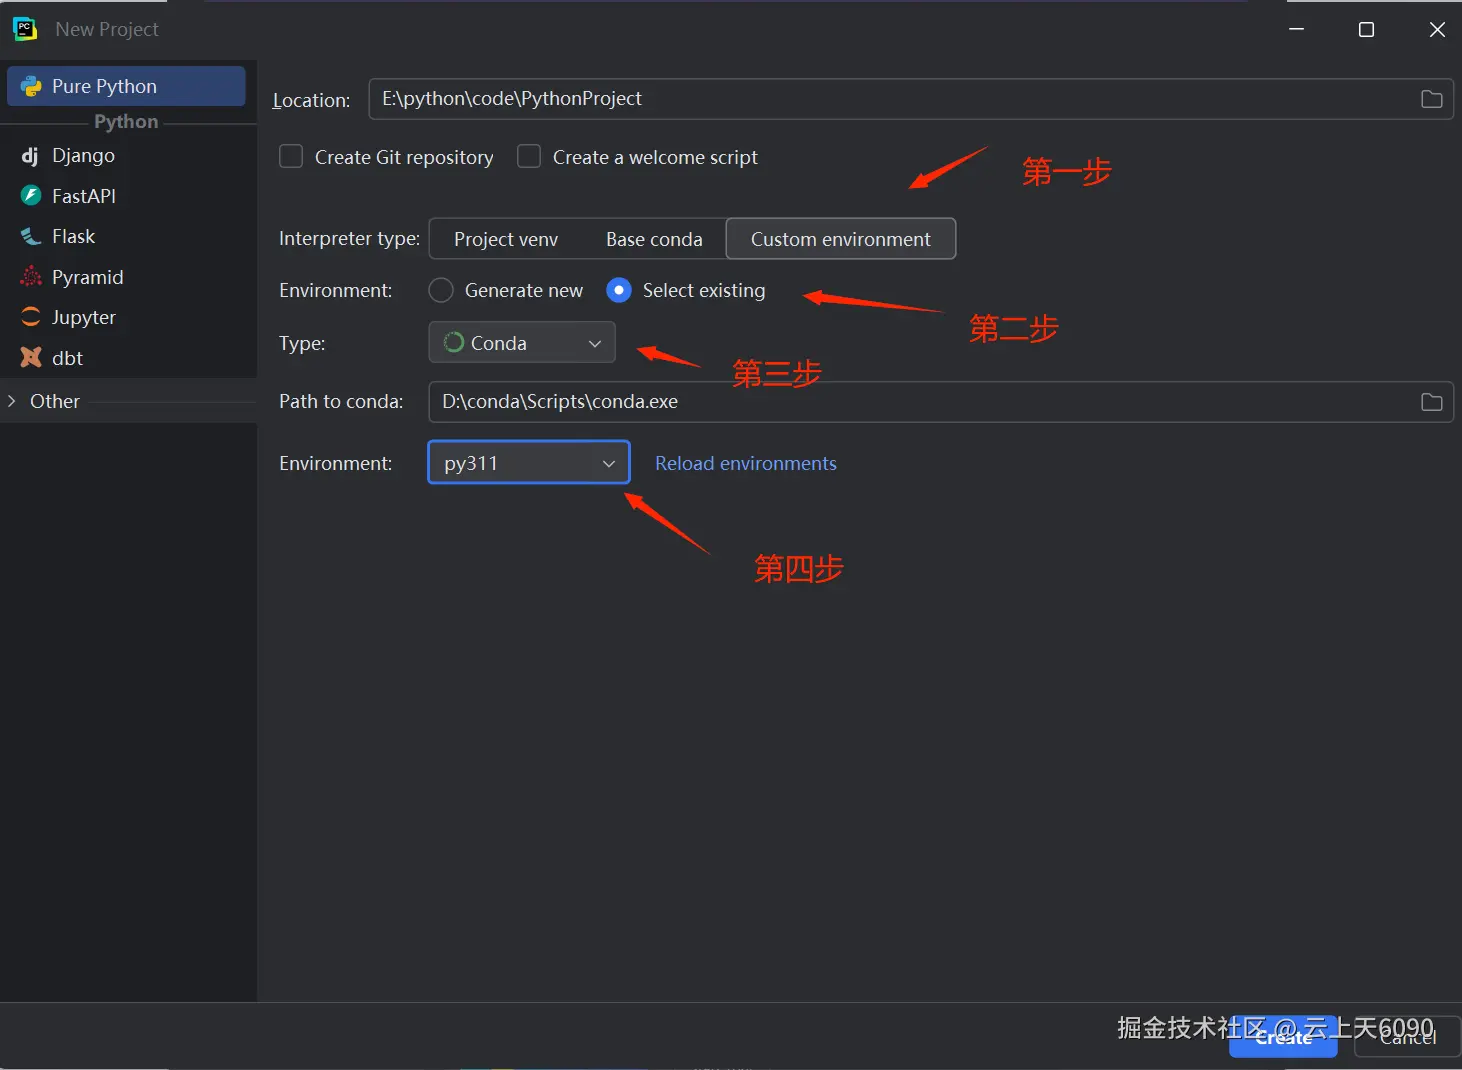Click the Conda type icon

coord(454,343)
